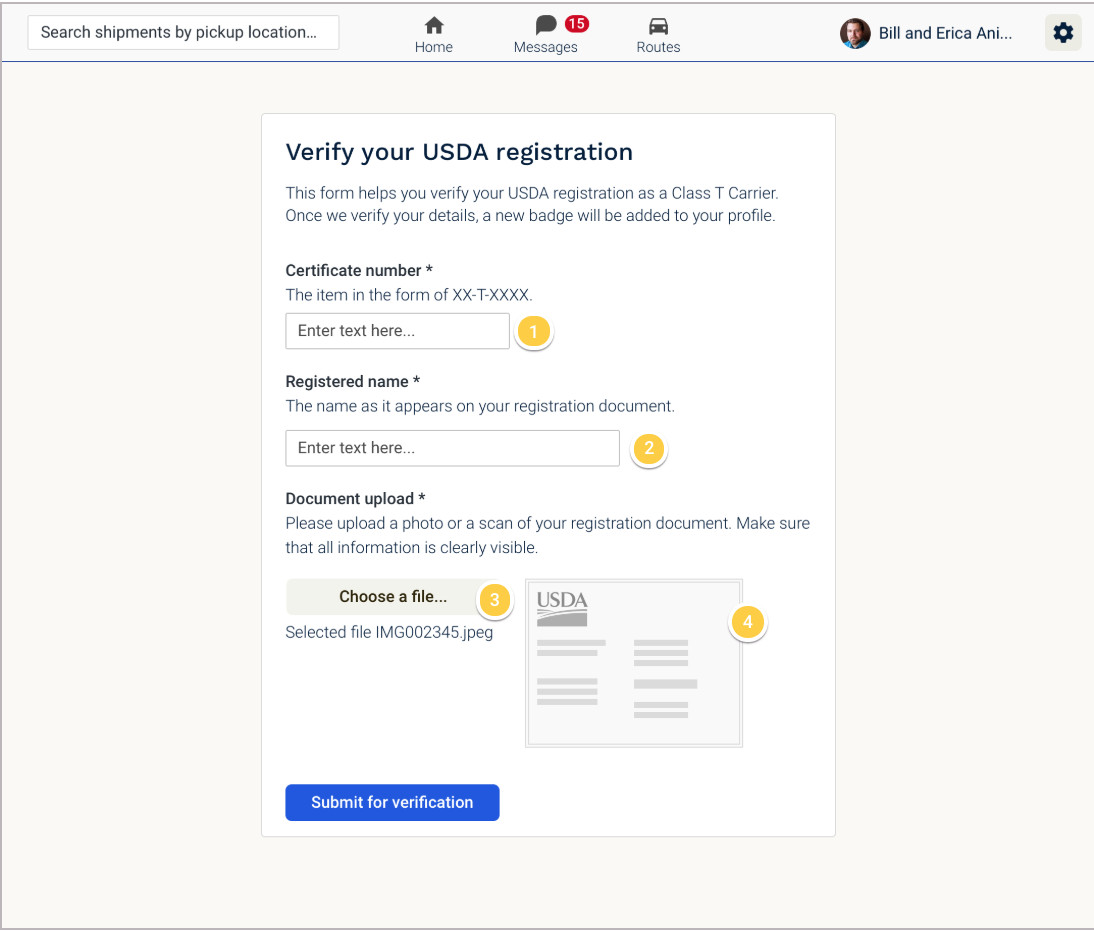The width and height of the screenshot is (1094, 932).
Task: Click the Registered name label
Action: (352, 382)
